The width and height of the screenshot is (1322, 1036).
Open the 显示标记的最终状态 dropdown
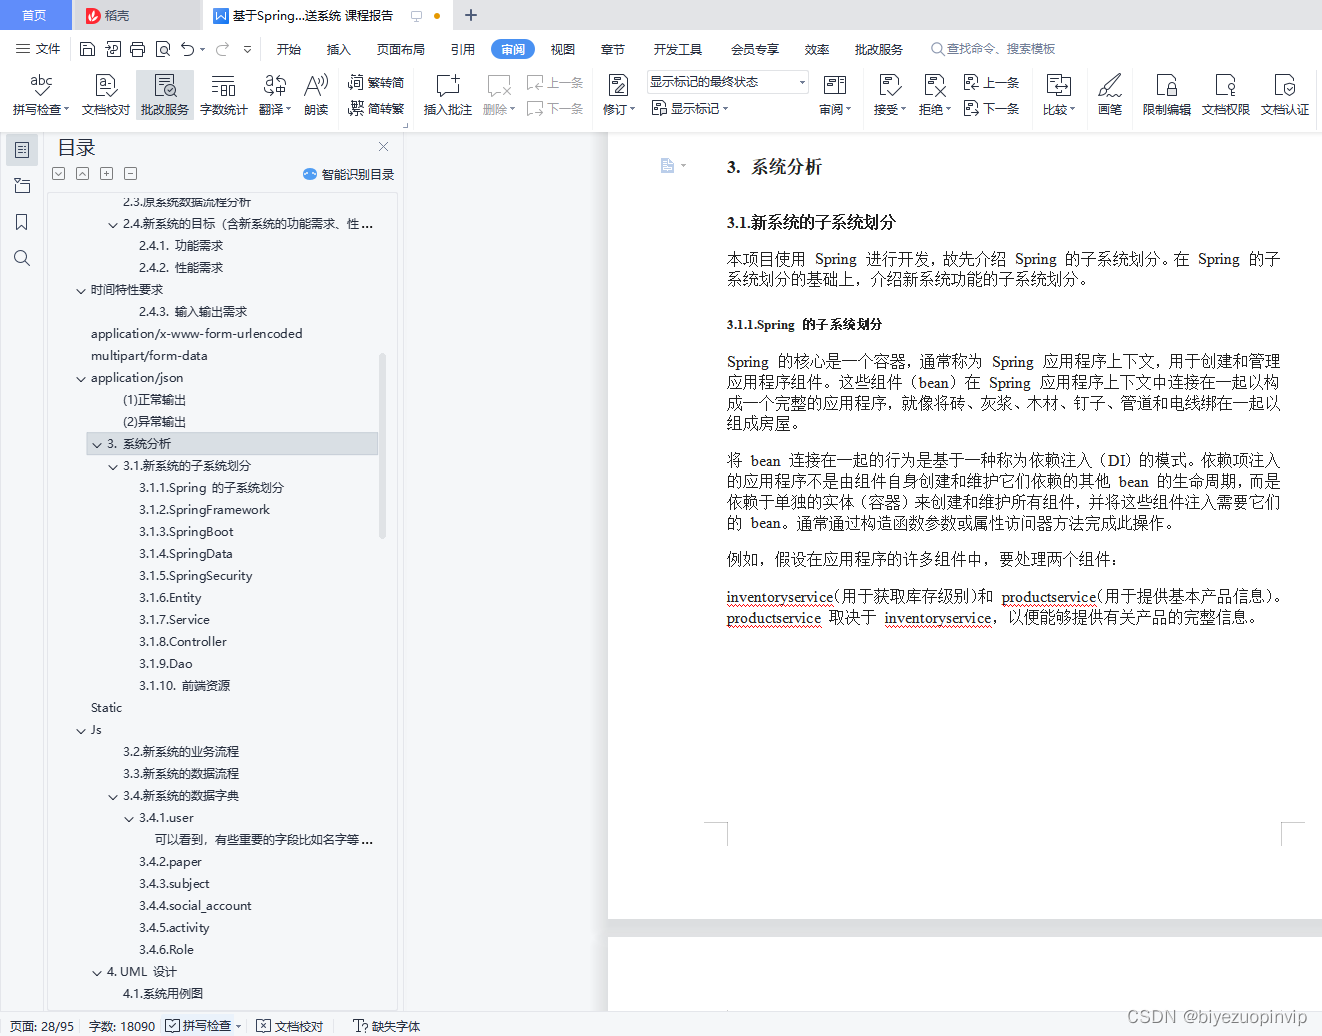coord(801,81)
